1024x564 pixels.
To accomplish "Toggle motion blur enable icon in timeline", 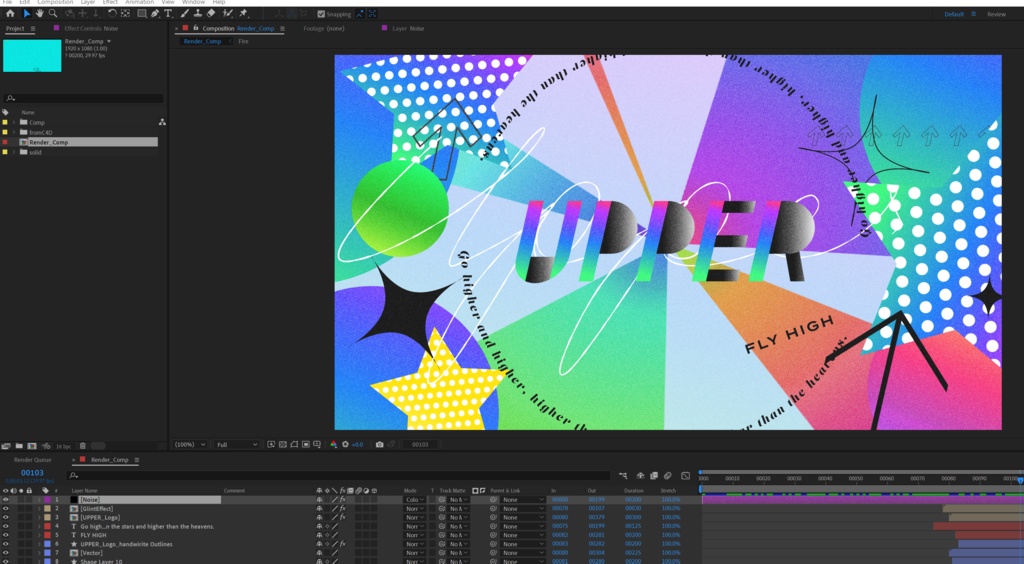I will click(667, 476).
